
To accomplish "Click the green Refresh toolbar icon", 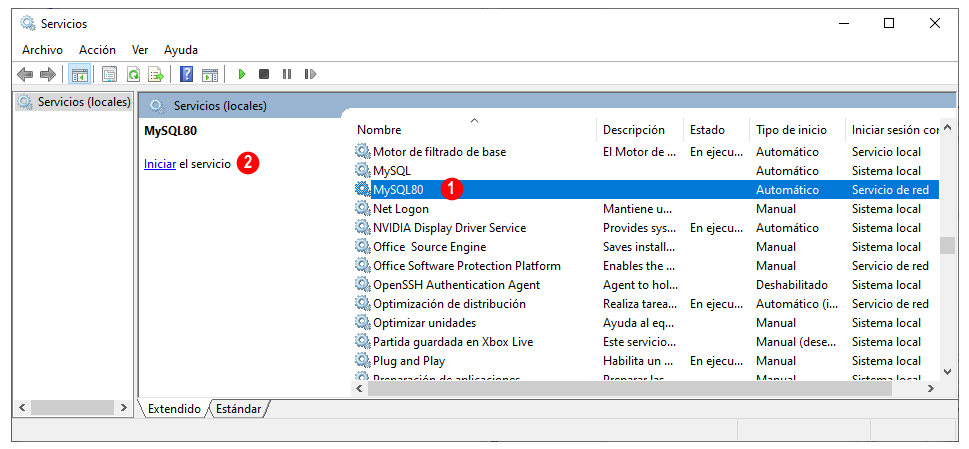I will point(133,75).
